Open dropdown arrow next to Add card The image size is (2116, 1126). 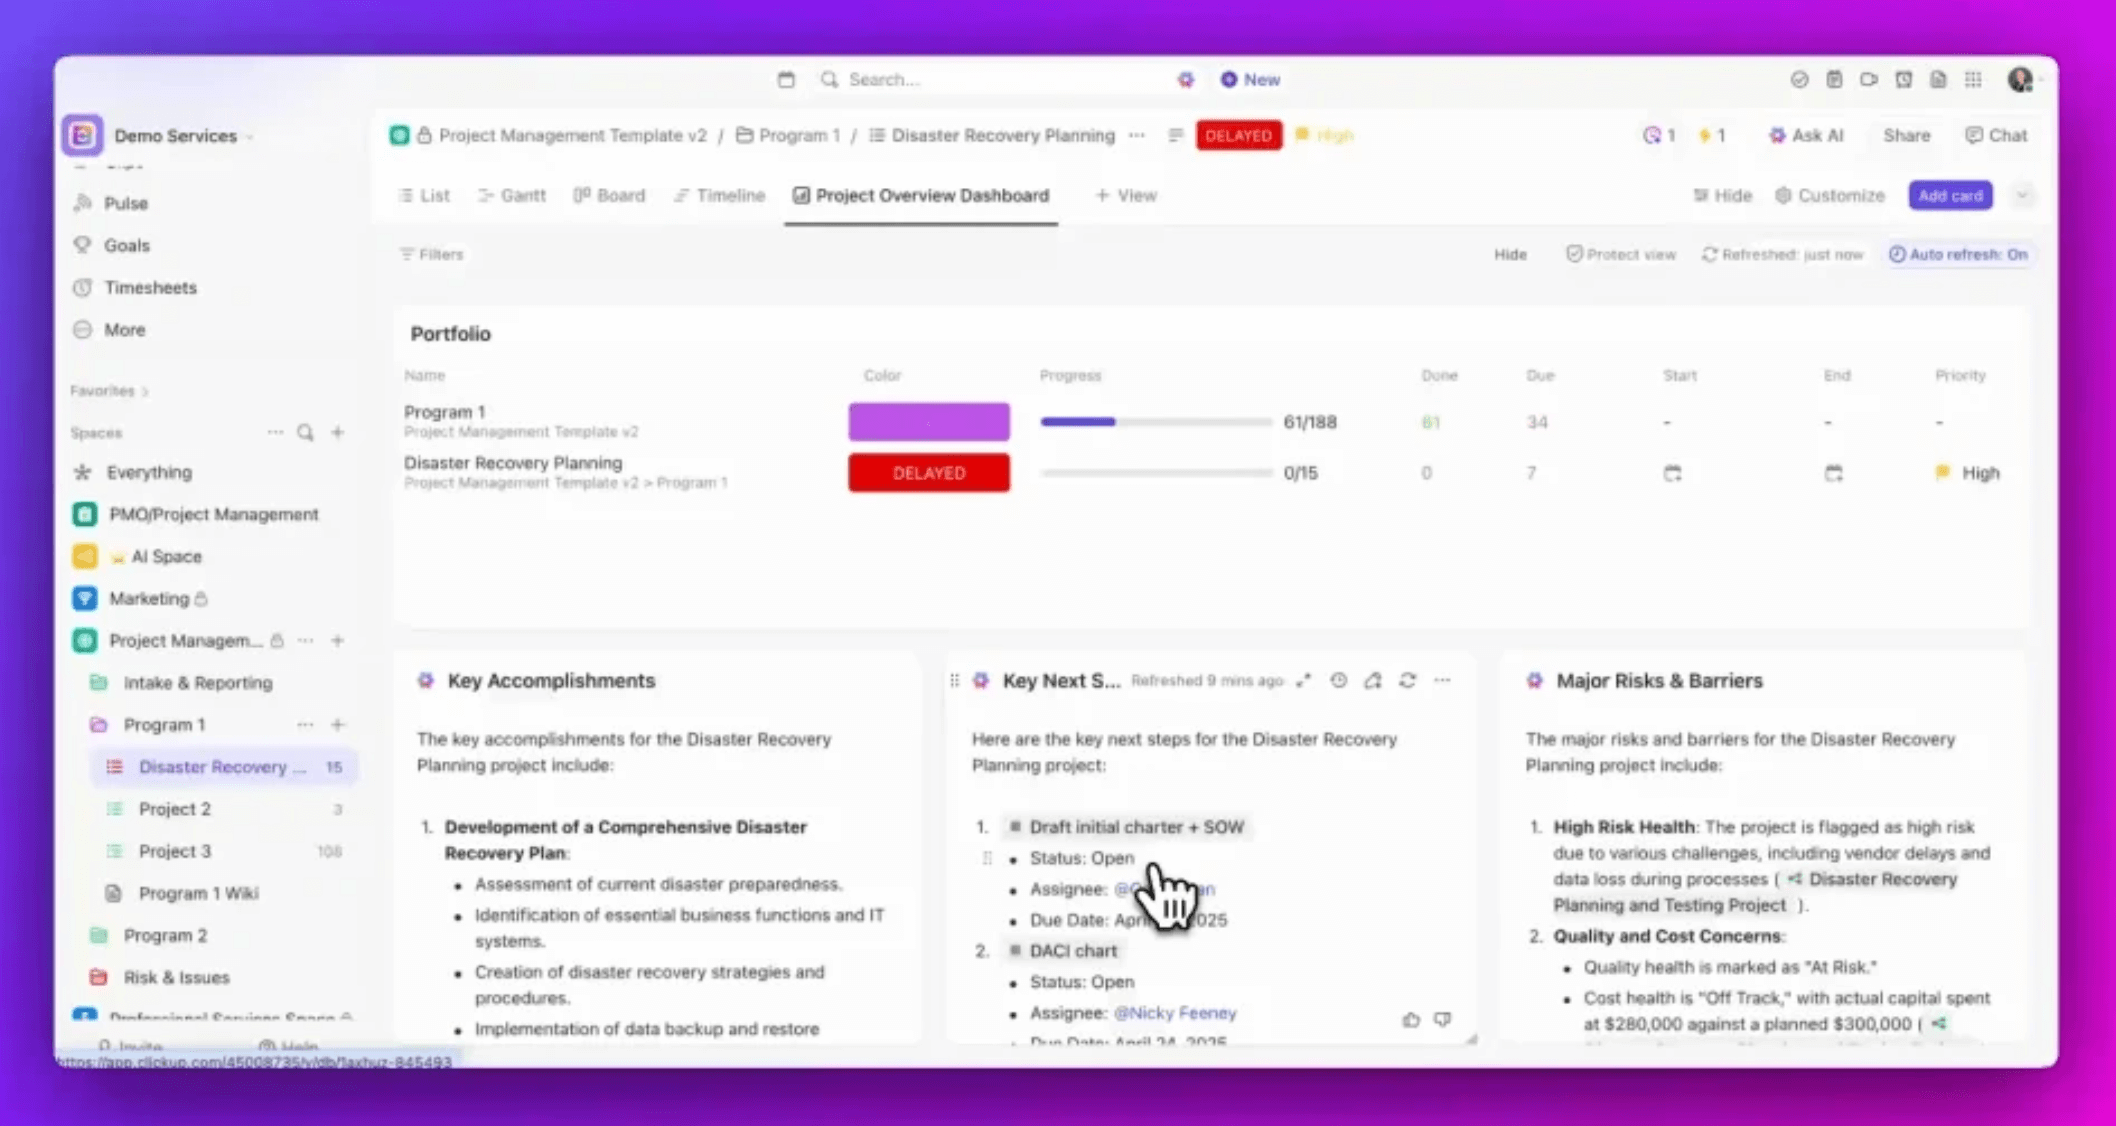(x=2022, y=195)
